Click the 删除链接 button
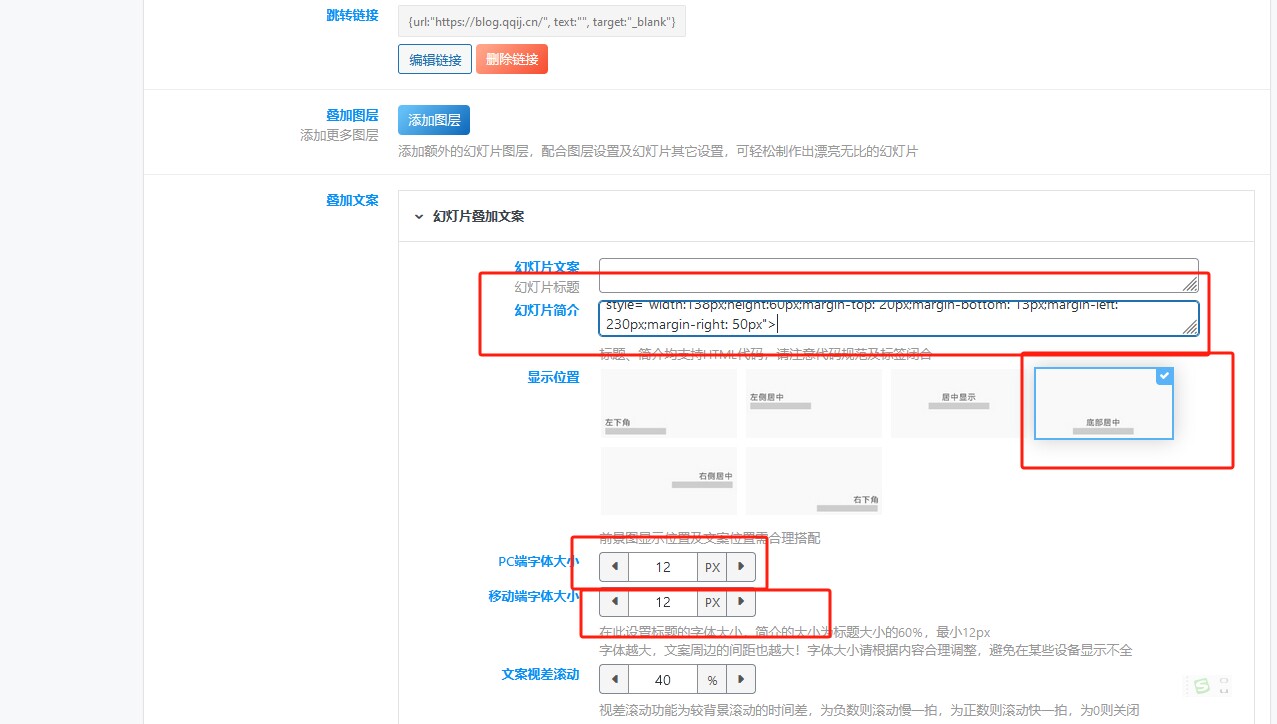Viewport: 1277px width, 724px height. click(511, 59)
